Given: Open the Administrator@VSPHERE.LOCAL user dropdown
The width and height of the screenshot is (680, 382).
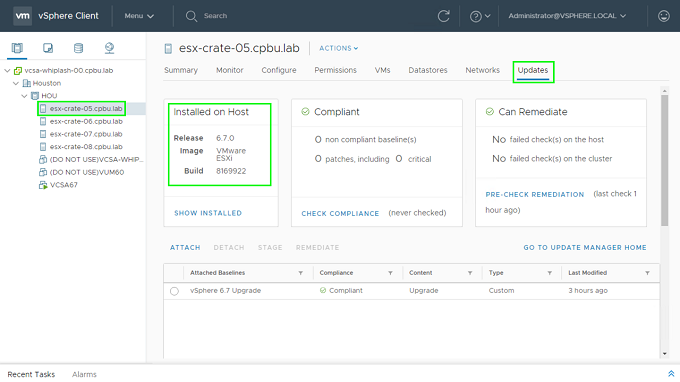Looking at the screenshot, I should (x=567, y=16).
